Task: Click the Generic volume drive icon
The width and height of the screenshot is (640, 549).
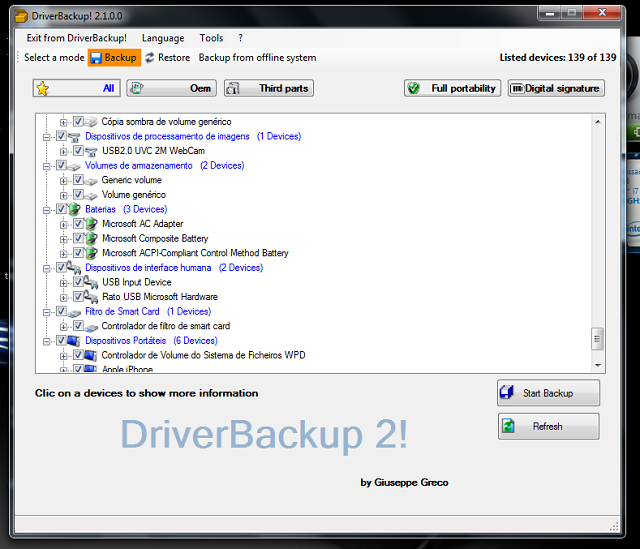Action: pyautogui.click(x=91, y=181)
